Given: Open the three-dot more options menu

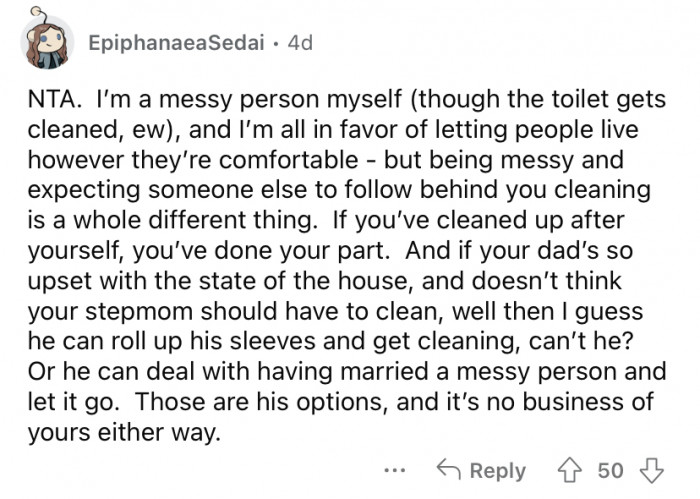Looking at the screenshot, I should click(x=395, y=470).
